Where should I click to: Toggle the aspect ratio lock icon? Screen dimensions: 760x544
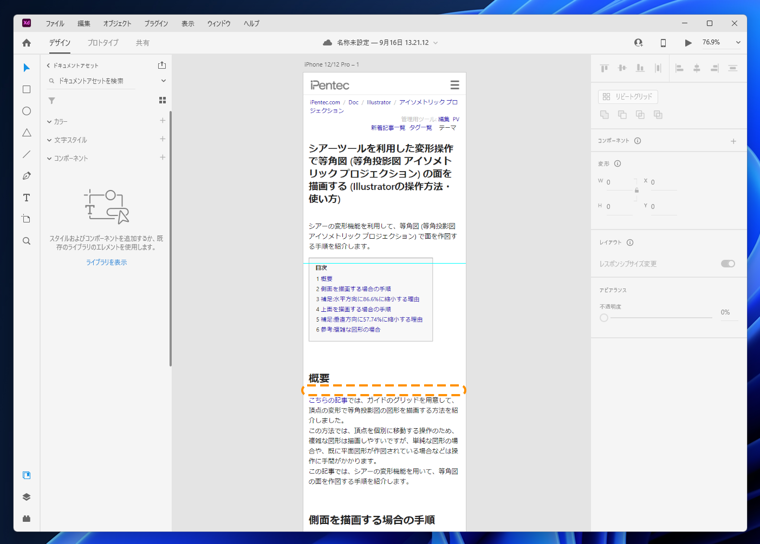tap(636, 191)
